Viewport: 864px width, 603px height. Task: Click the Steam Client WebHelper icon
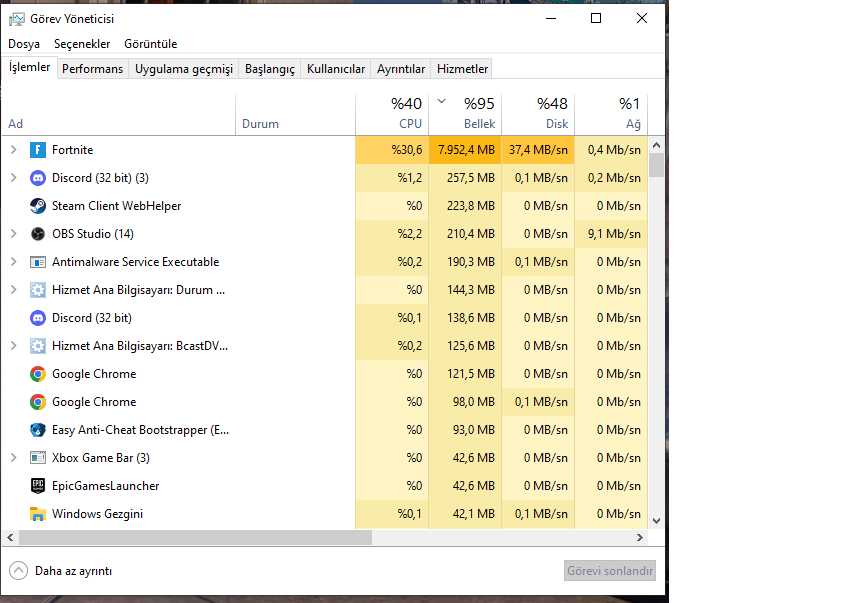tap(37, 206)
